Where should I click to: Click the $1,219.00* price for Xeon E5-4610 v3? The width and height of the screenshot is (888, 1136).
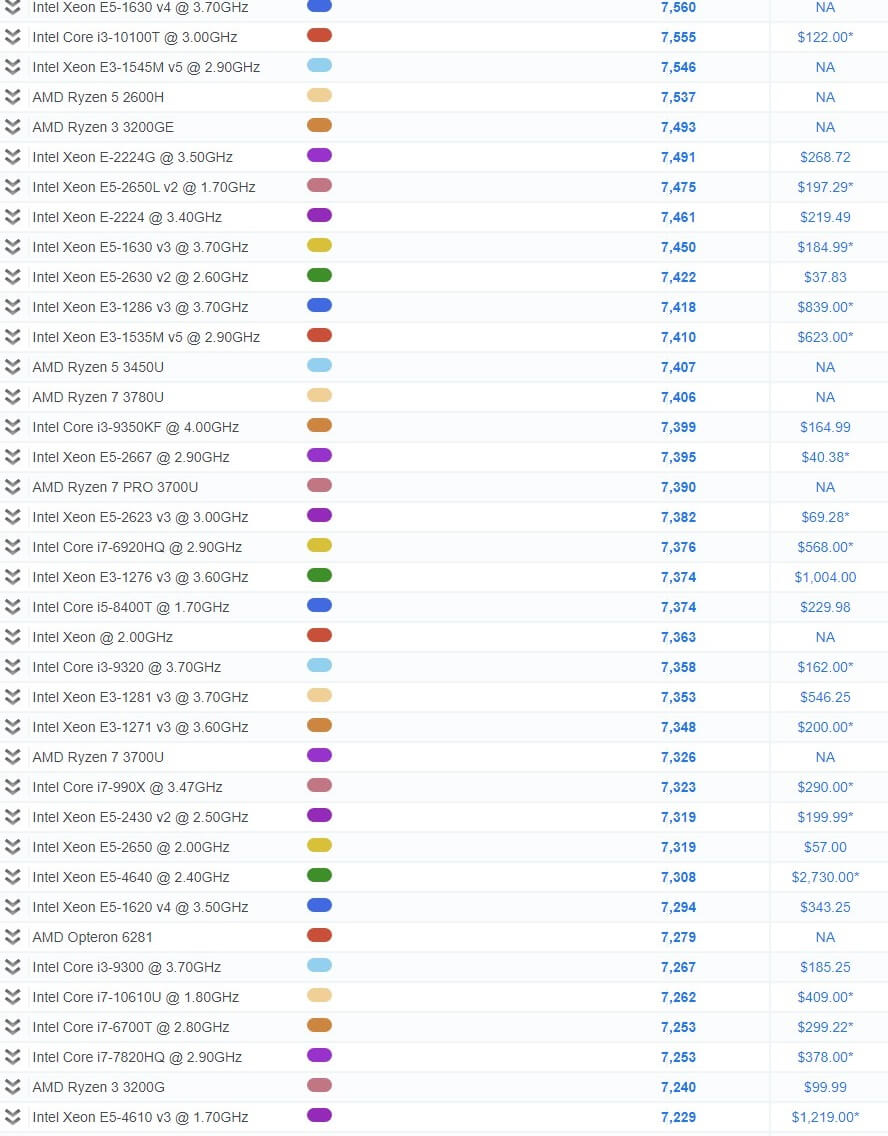click(x=825, y=1117)
